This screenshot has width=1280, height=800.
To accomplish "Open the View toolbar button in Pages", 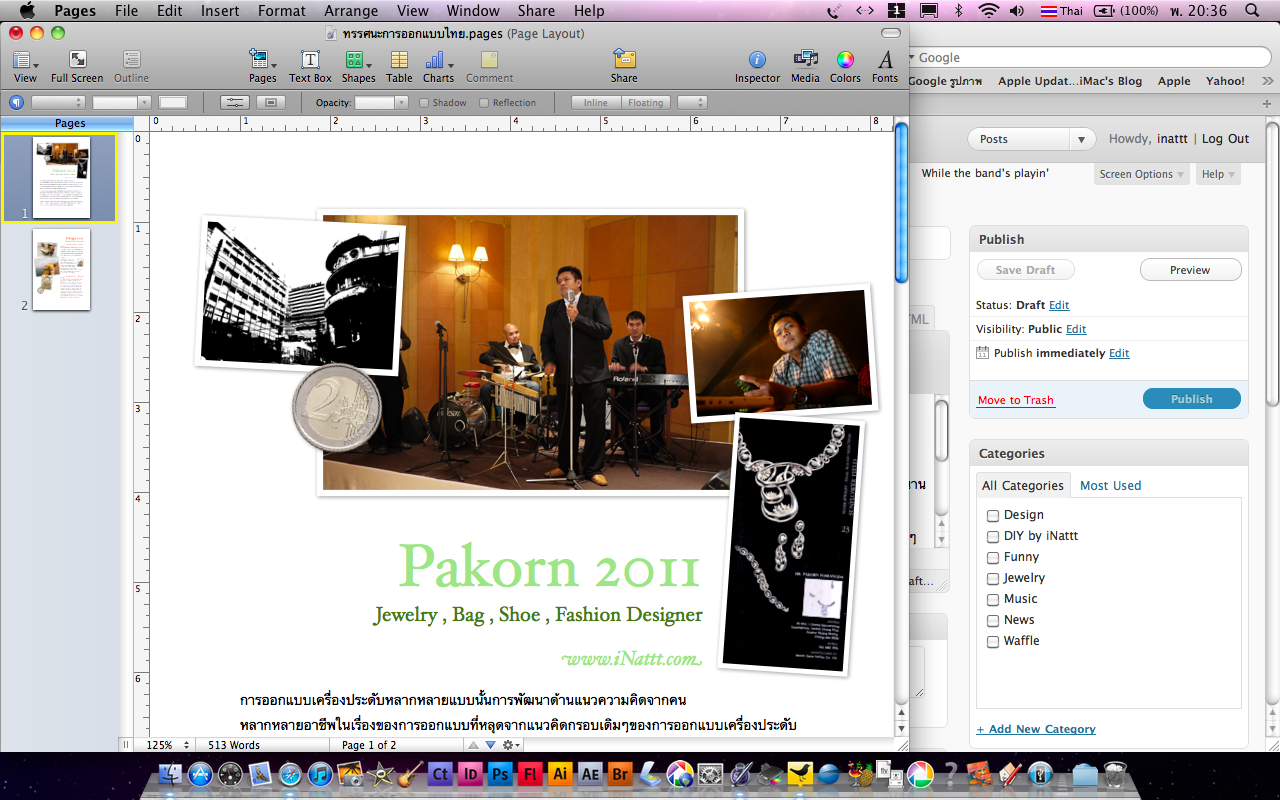I will 25,66.
